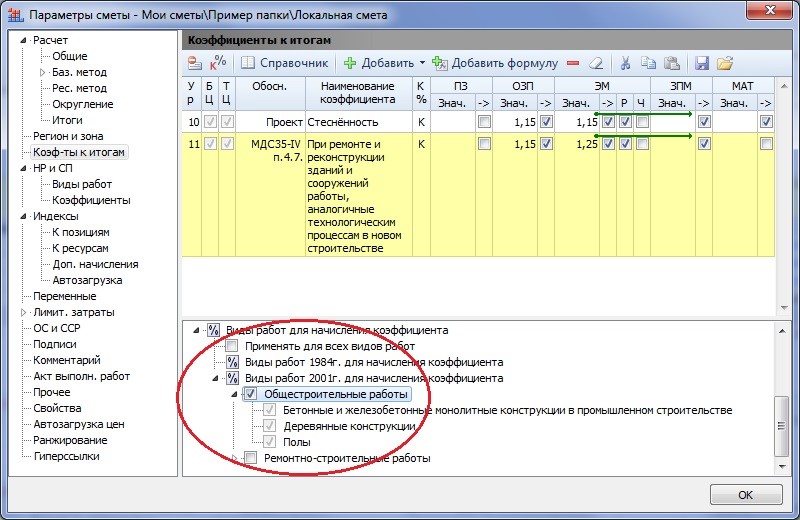The width and height of the screenshot is (800, 520).
Task: Collapse the Расчет tree node
Action: [x=23, y=40]
